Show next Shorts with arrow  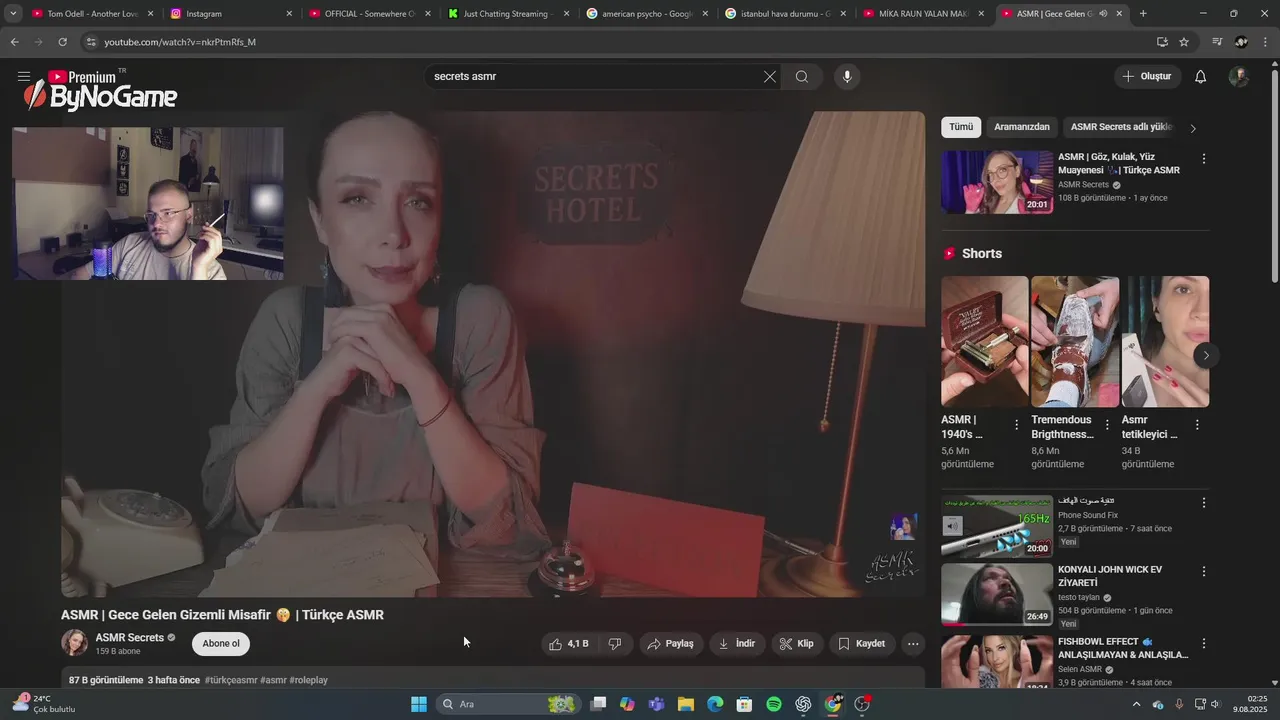(x=1206, y=355)
